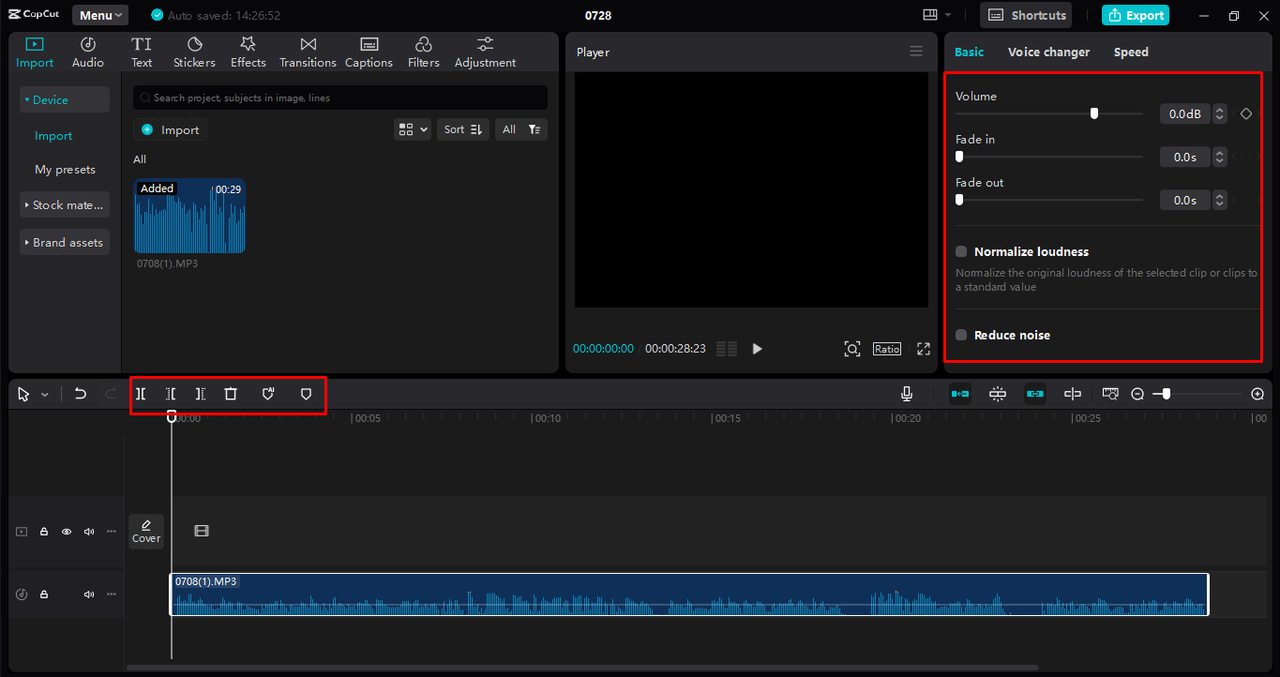The height and width of the screenshot is (677, 1280).
Task: Click the Volume keyframe diamond icon
Action: tap(1246, 114)
